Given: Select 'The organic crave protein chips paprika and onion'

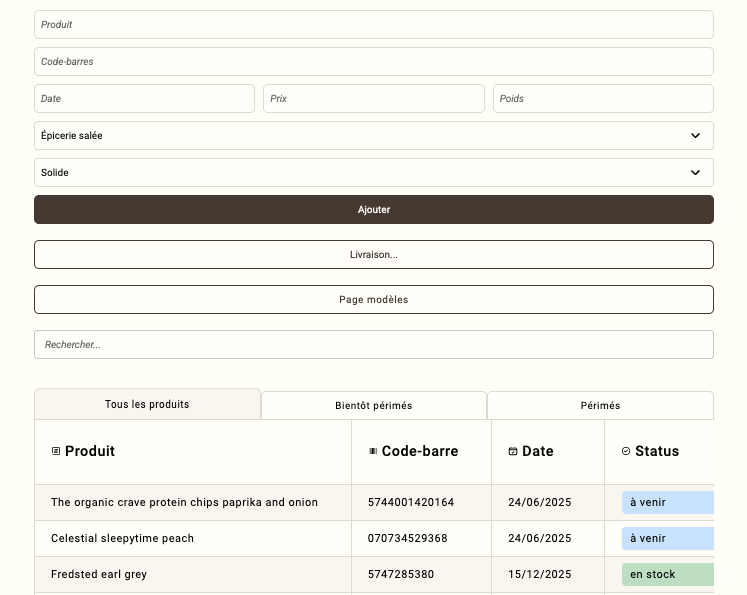Looking at the screenshot, I should tap(184, 502).
